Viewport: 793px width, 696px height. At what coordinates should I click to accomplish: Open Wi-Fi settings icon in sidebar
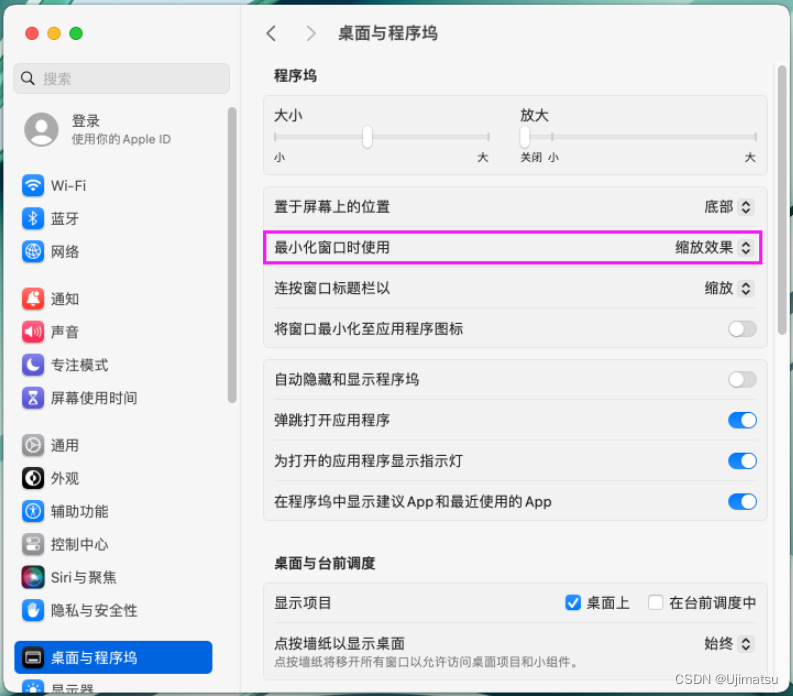tap(33, 186)
